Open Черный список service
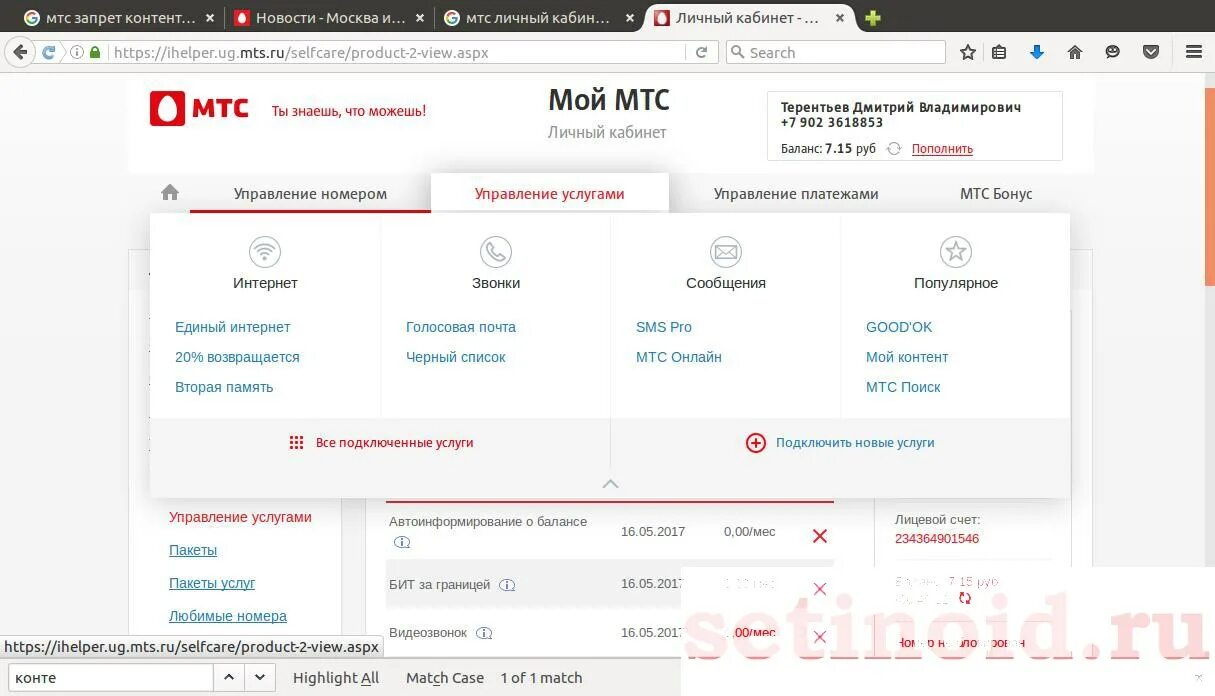The image size is (1215, 696). (456, 357)
